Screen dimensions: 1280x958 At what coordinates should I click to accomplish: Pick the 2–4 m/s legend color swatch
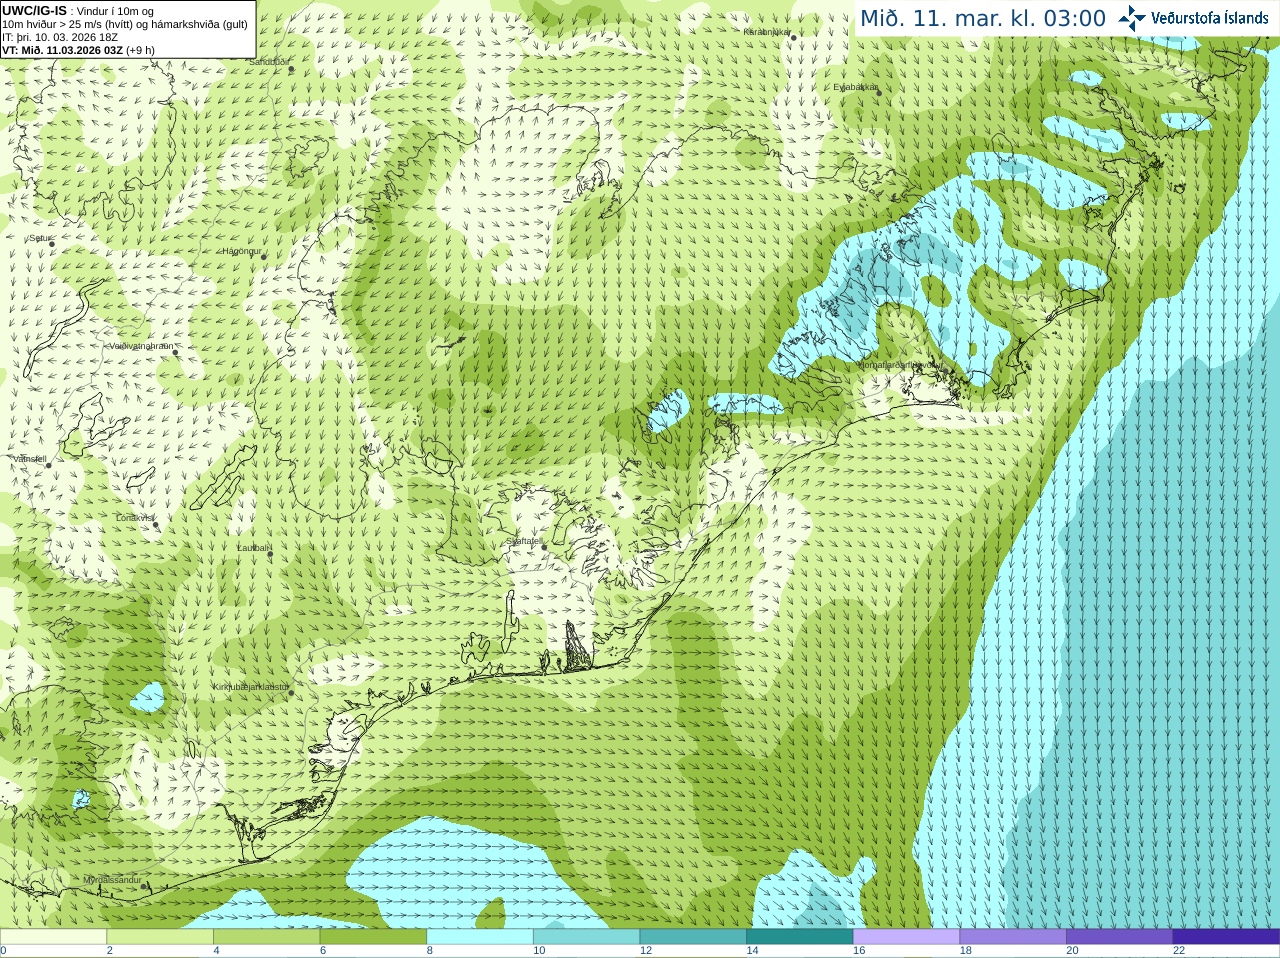tap(160, 937)
